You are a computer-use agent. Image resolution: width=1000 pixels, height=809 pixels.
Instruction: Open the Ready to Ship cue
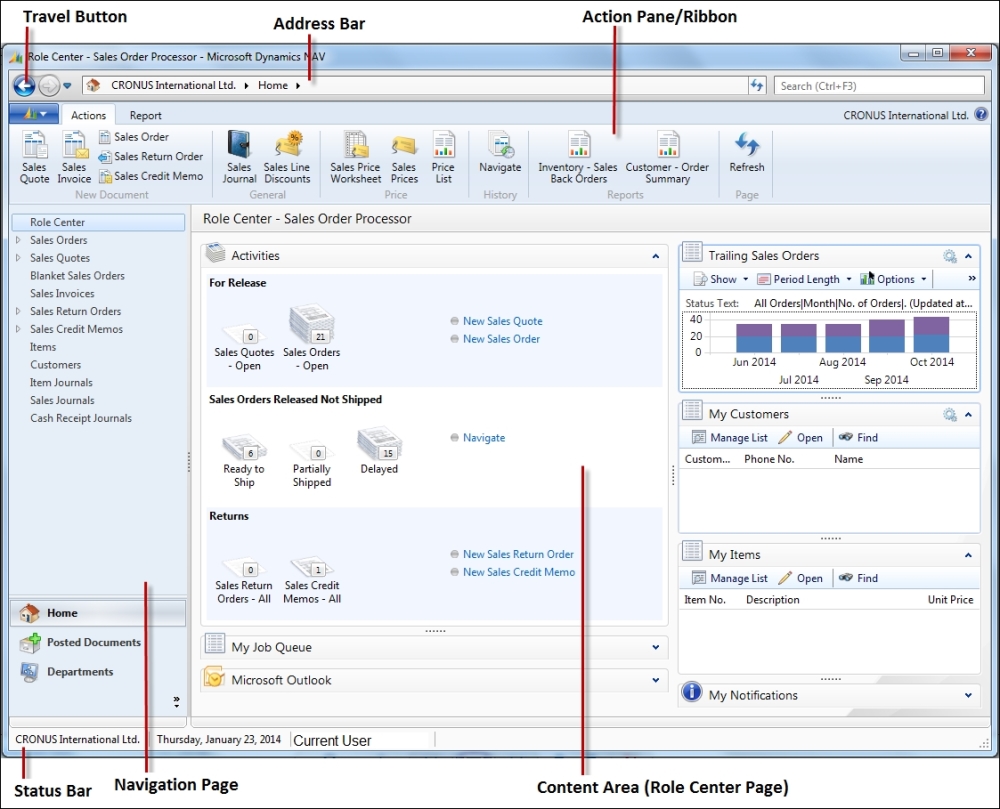point(244,460)
